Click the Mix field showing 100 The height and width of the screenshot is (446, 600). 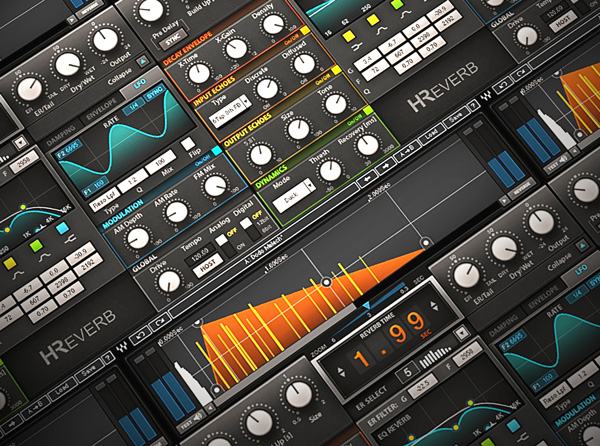161,161
